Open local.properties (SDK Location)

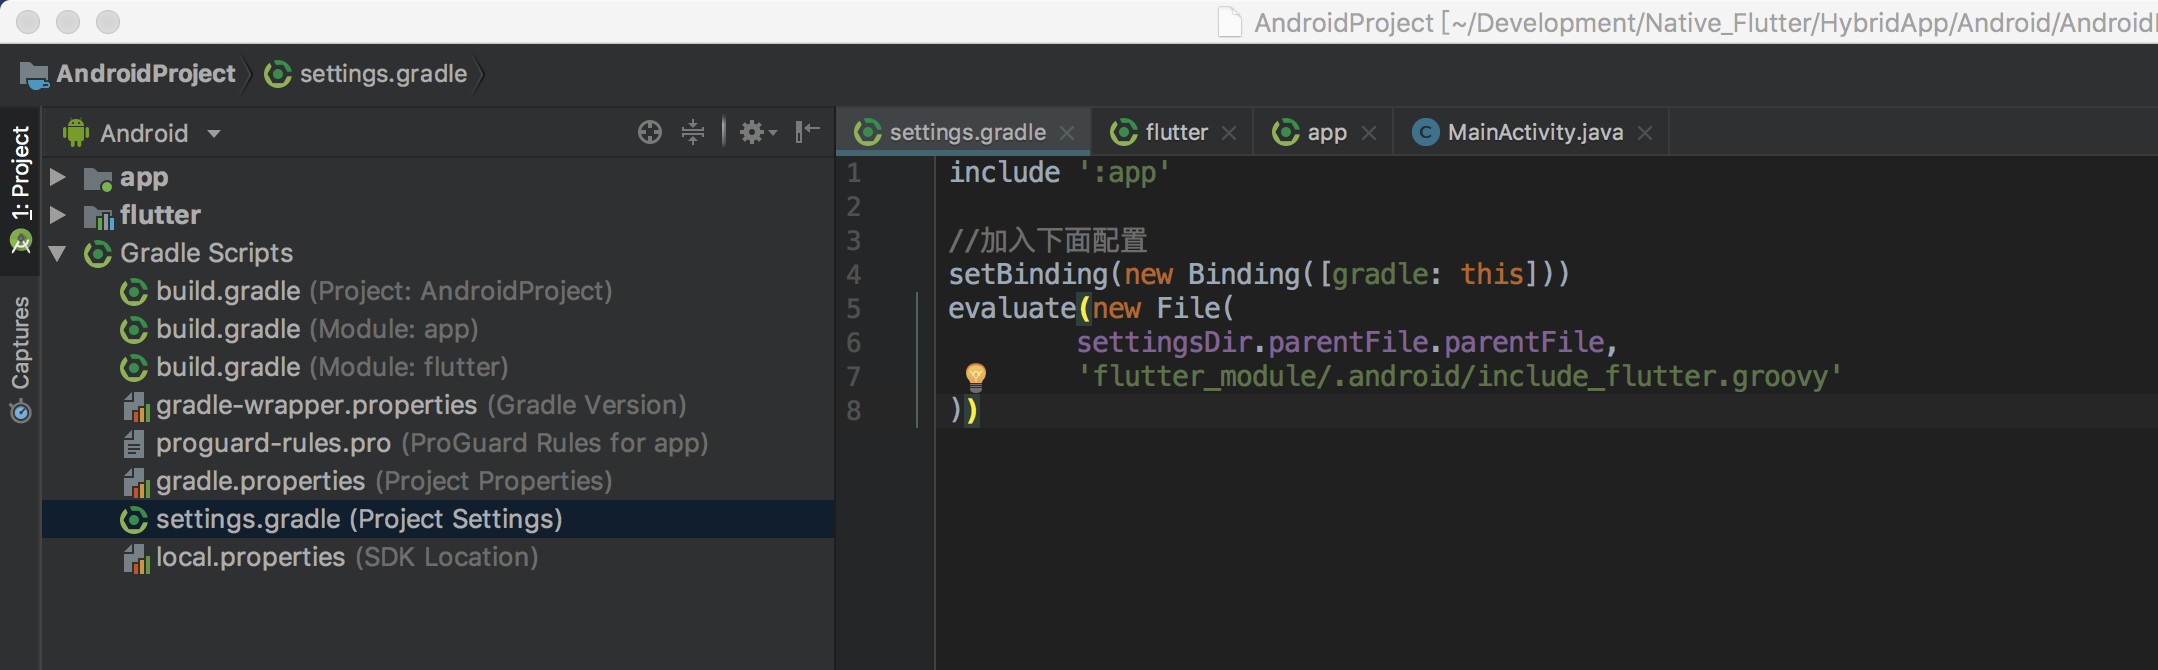[x=347, y=557]
